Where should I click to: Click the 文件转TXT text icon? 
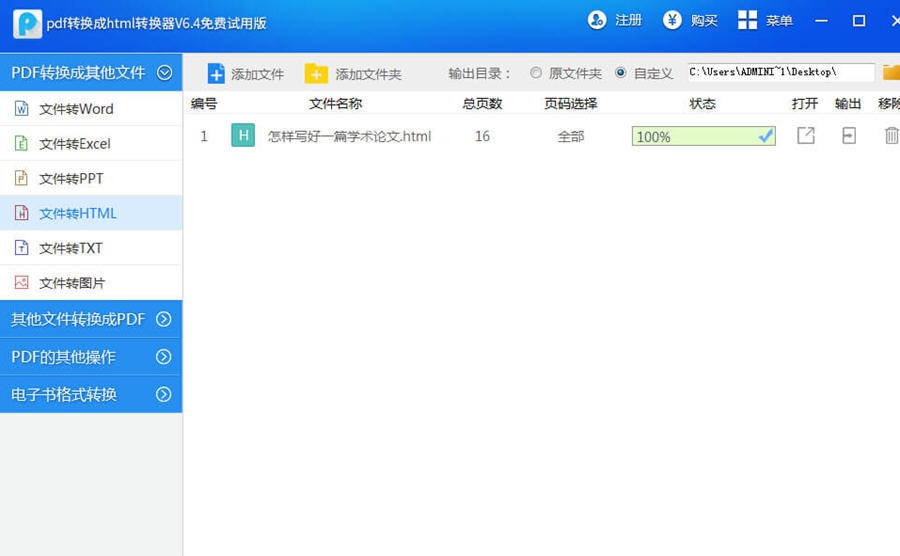(x=21, y=248)
